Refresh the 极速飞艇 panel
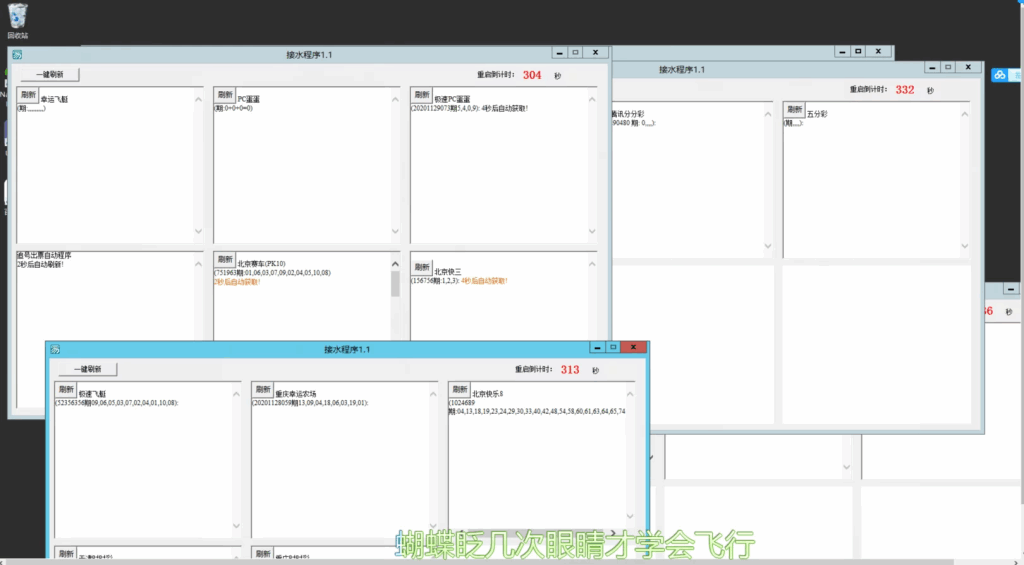Viewport: 1024px width, 565px height. pyautogui.click(x=66, y=390)
